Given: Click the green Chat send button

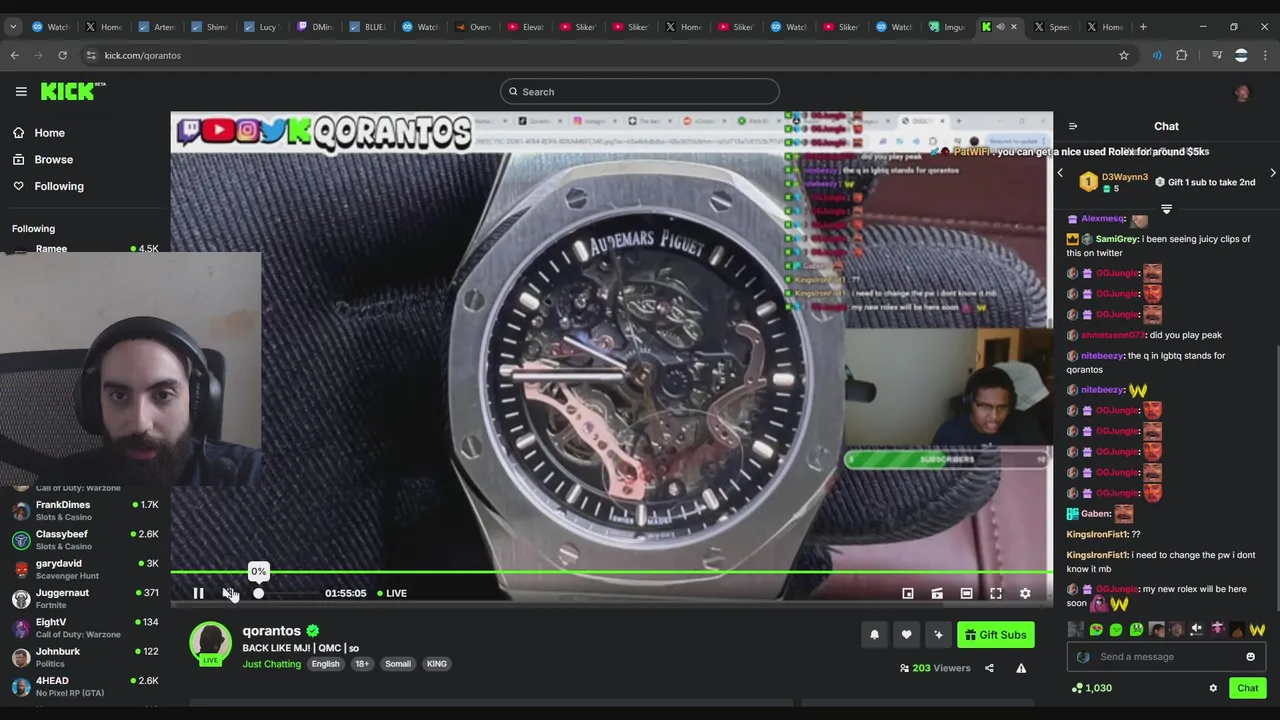Looking at the screenshot, I should tap(1247, 688).
